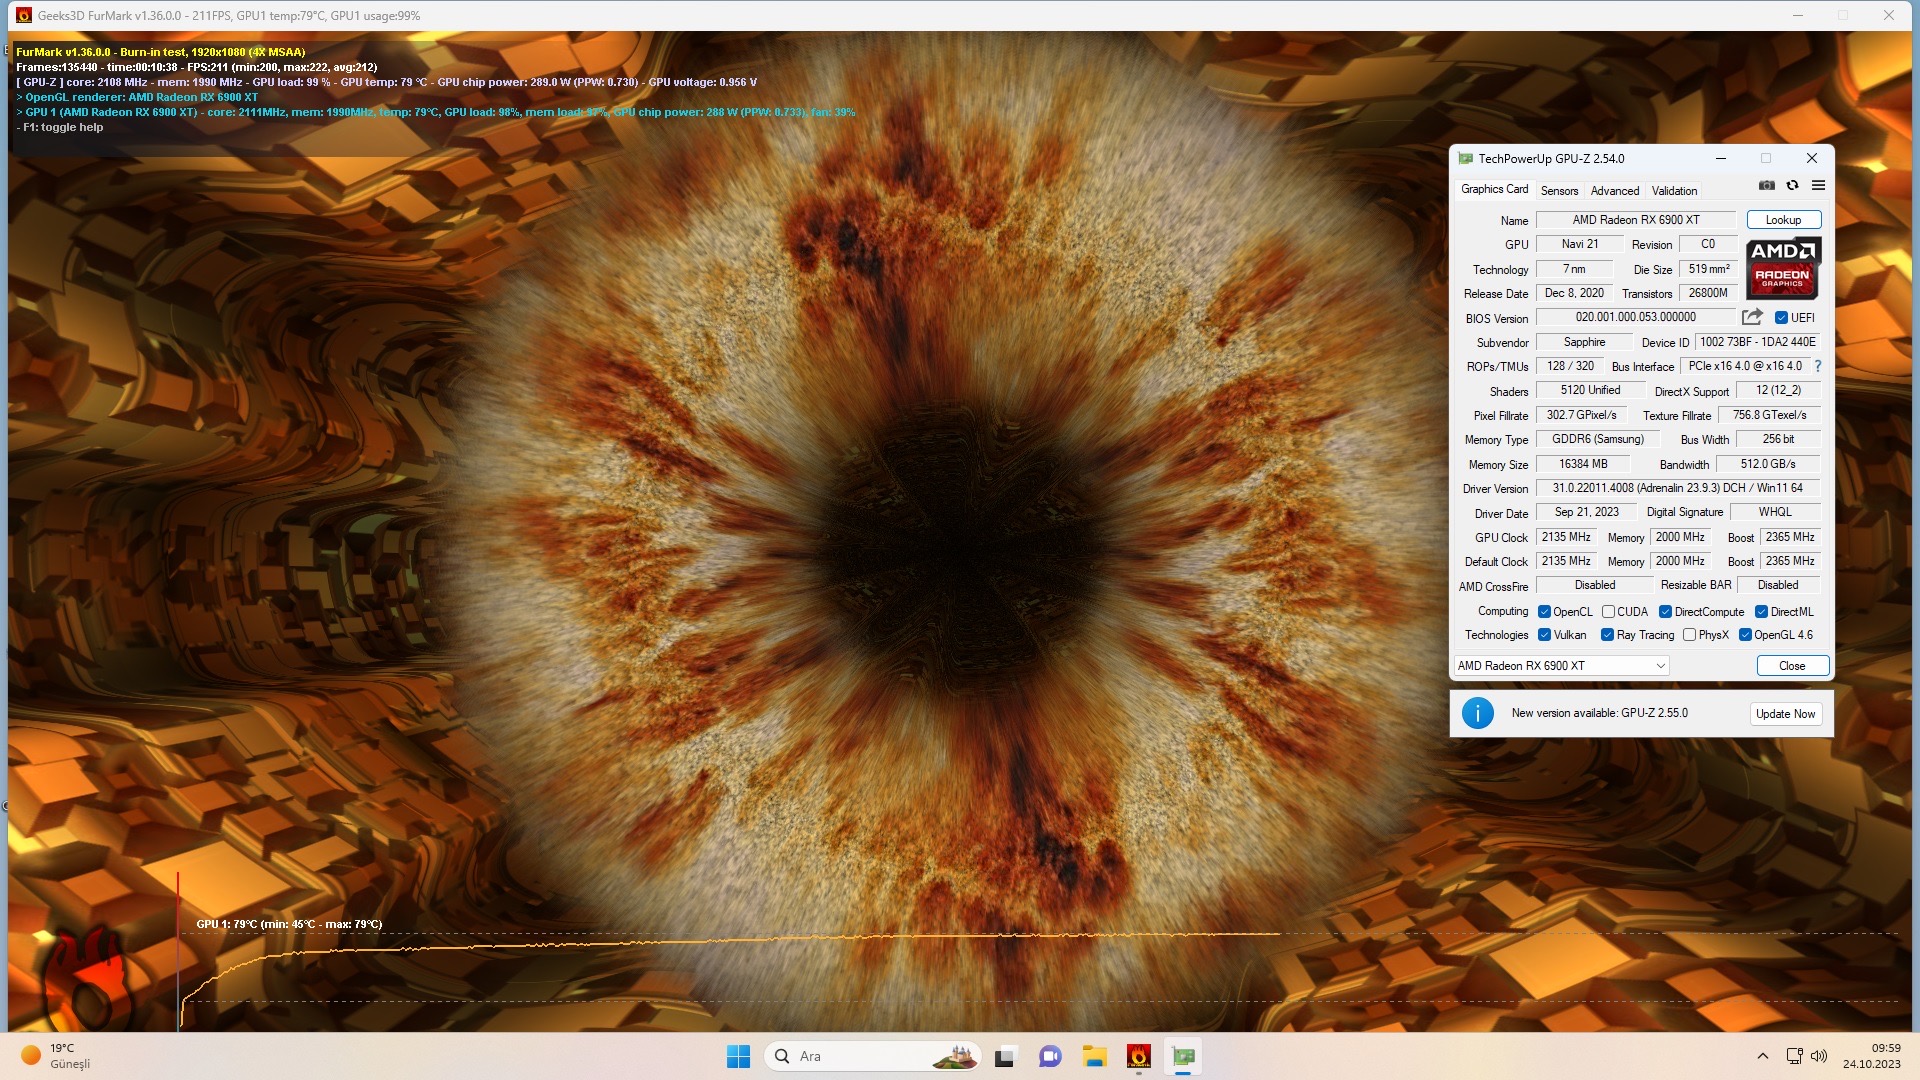Toggle the PhysX checkbox
This screenshot has width=1920, height=1080.
(x=1689, y=635)
